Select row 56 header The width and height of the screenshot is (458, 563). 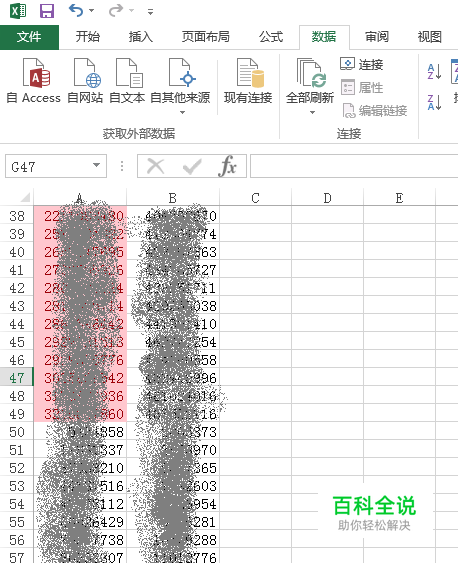tap(17, 540)
